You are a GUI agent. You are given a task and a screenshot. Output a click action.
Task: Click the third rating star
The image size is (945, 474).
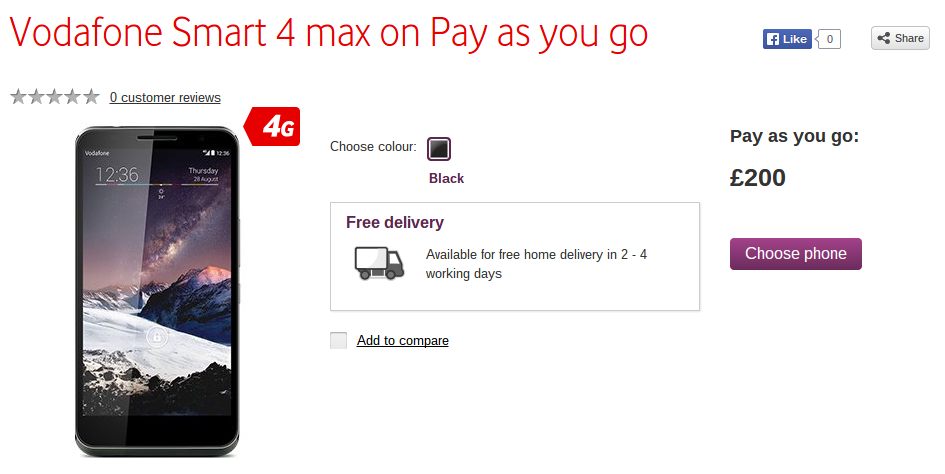coord(55,96)
